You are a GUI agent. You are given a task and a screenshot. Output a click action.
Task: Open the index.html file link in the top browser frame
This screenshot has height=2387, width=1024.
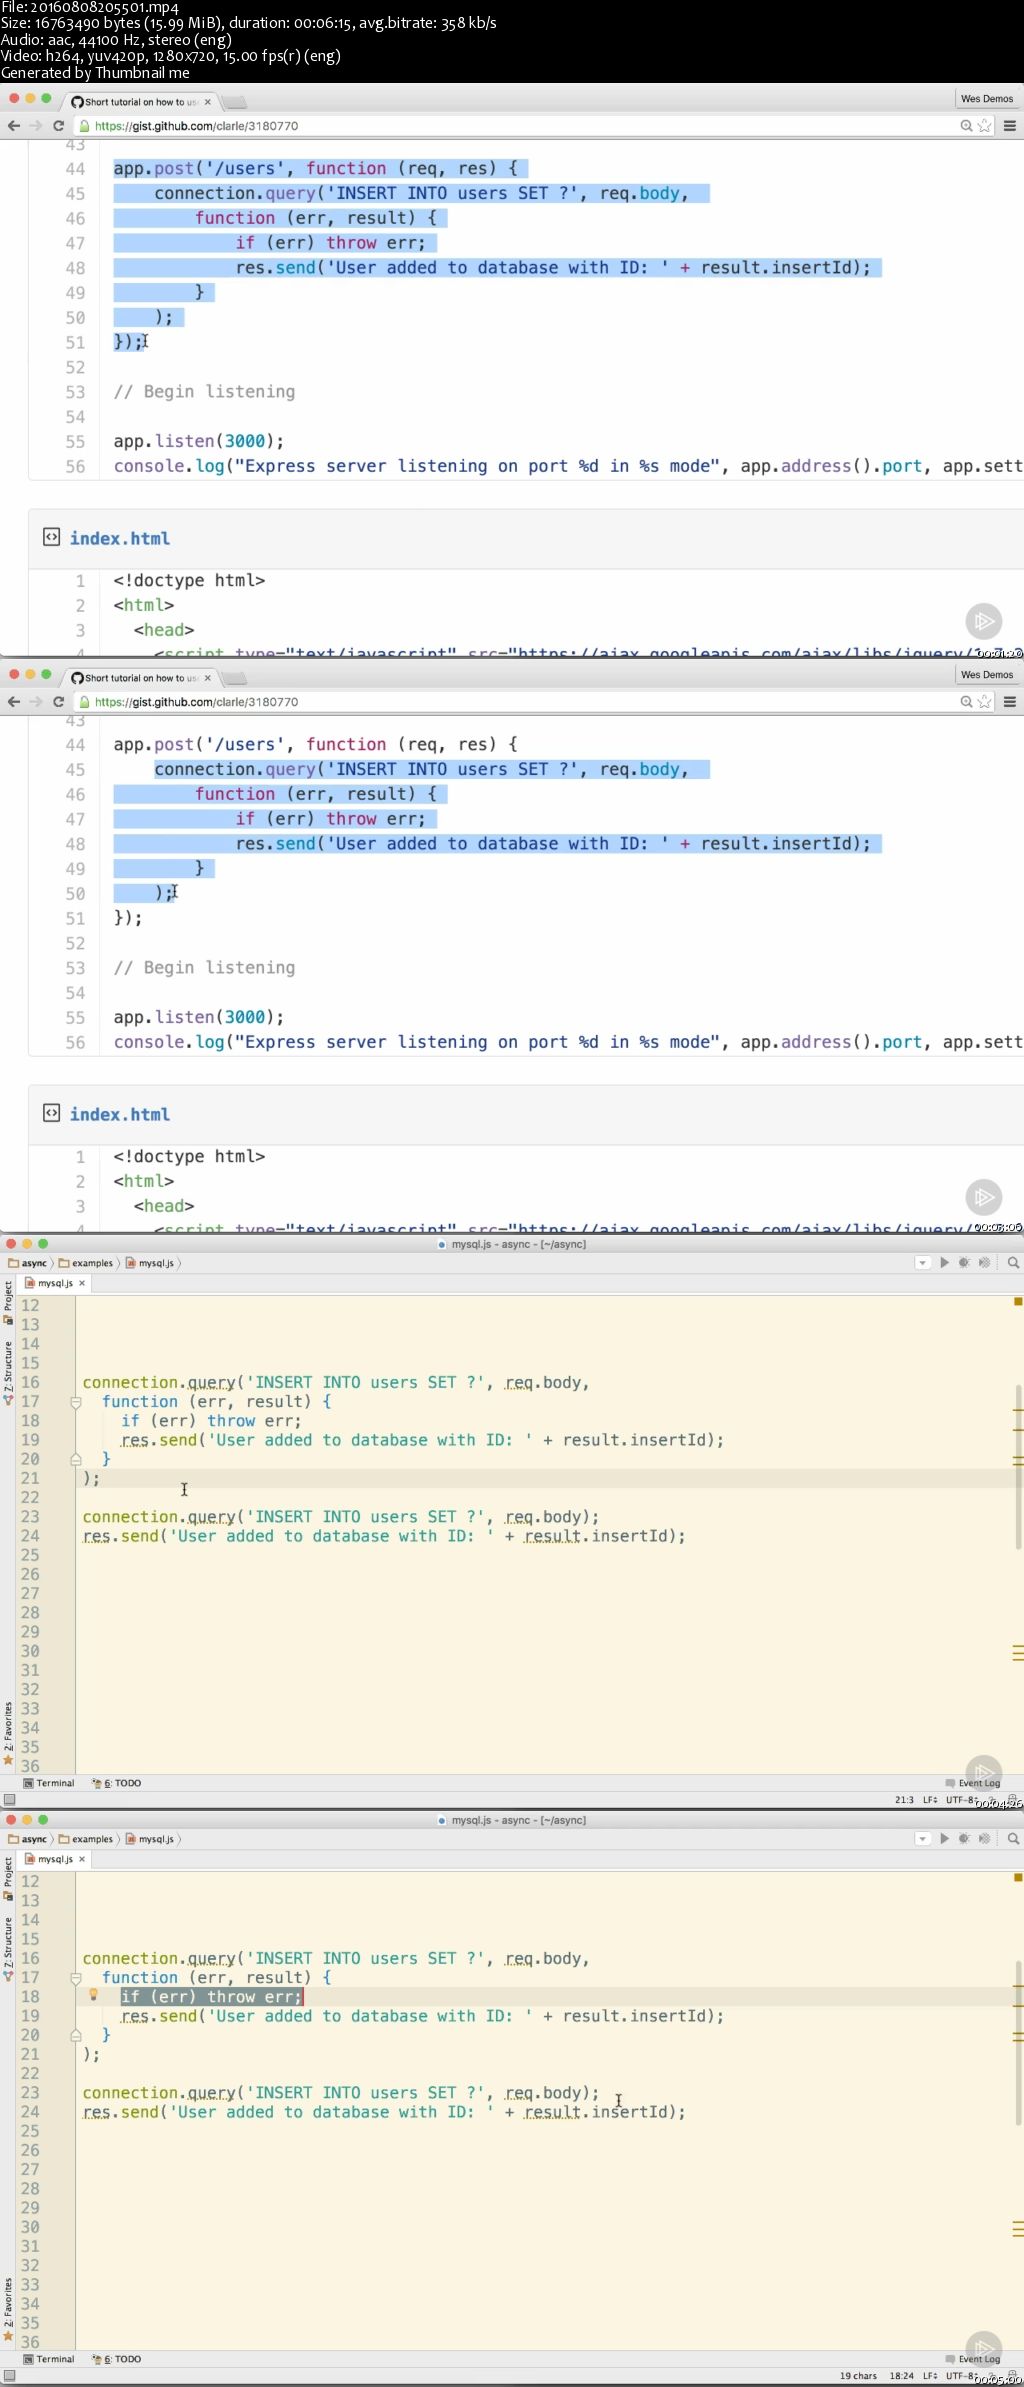pos(120,538)
